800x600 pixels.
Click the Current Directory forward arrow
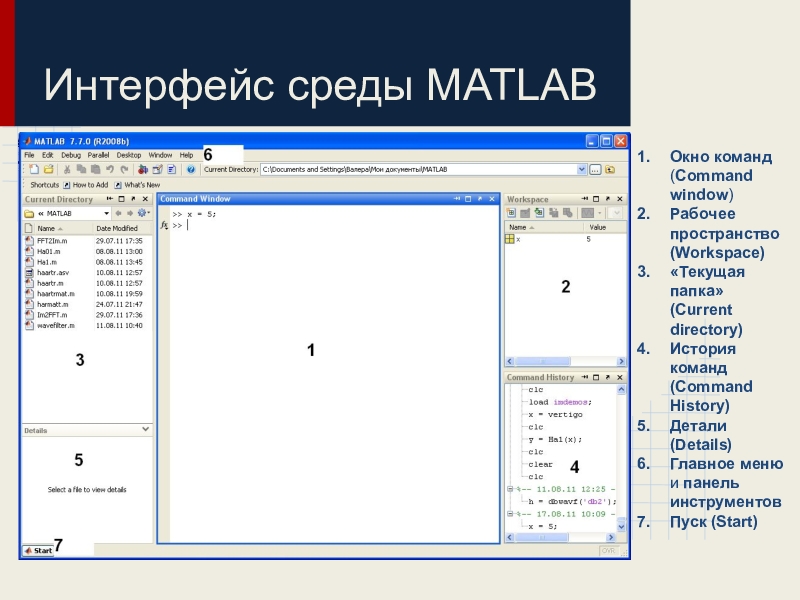[x=130, y=213]
